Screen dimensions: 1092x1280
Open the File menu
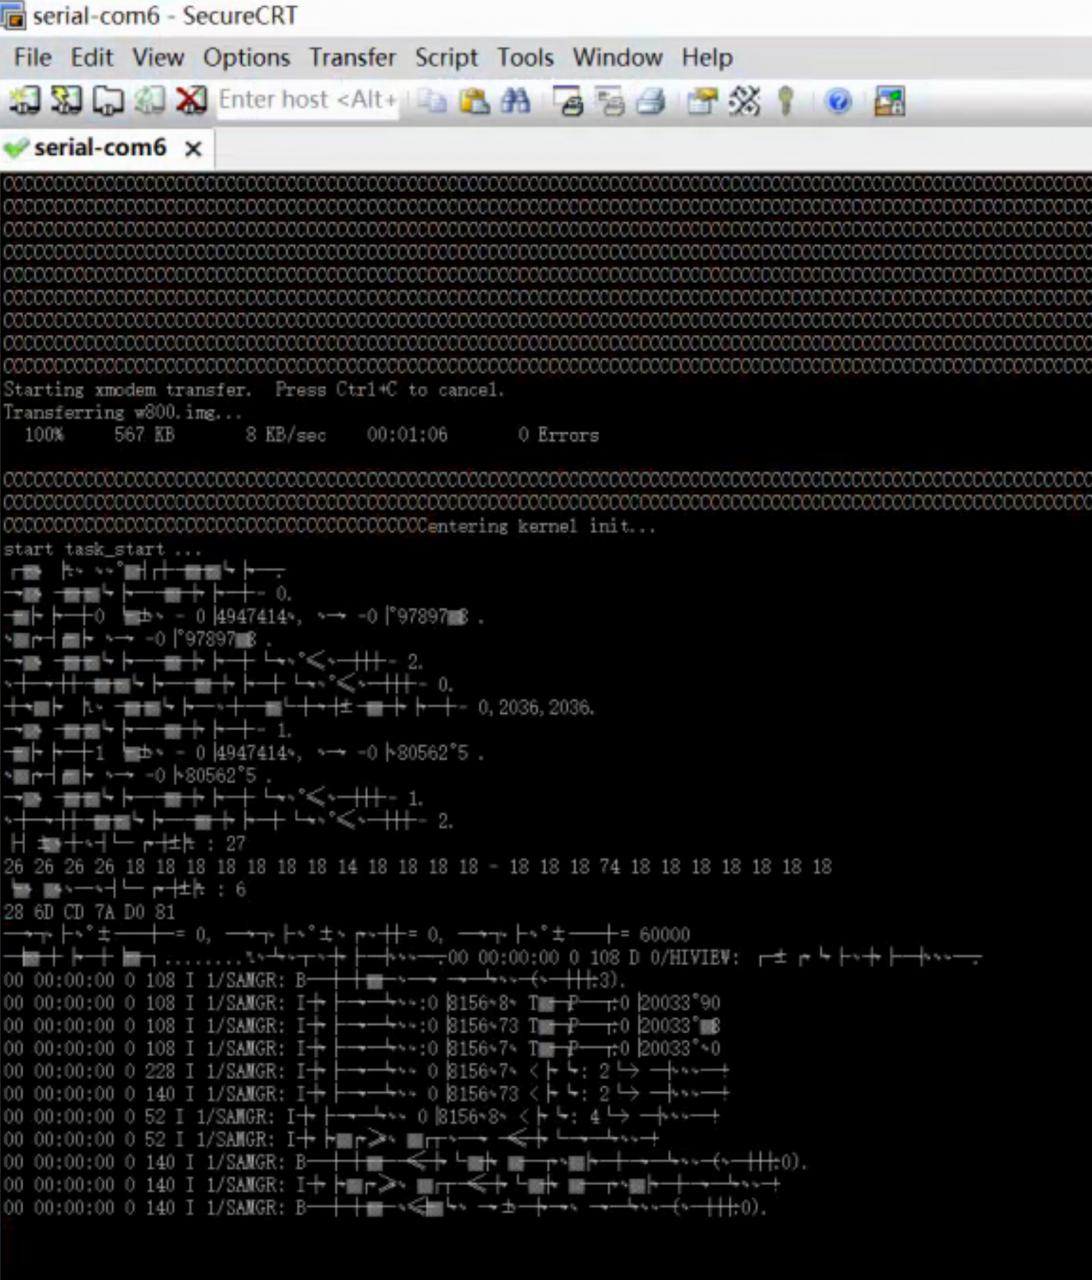click(33, 57)
